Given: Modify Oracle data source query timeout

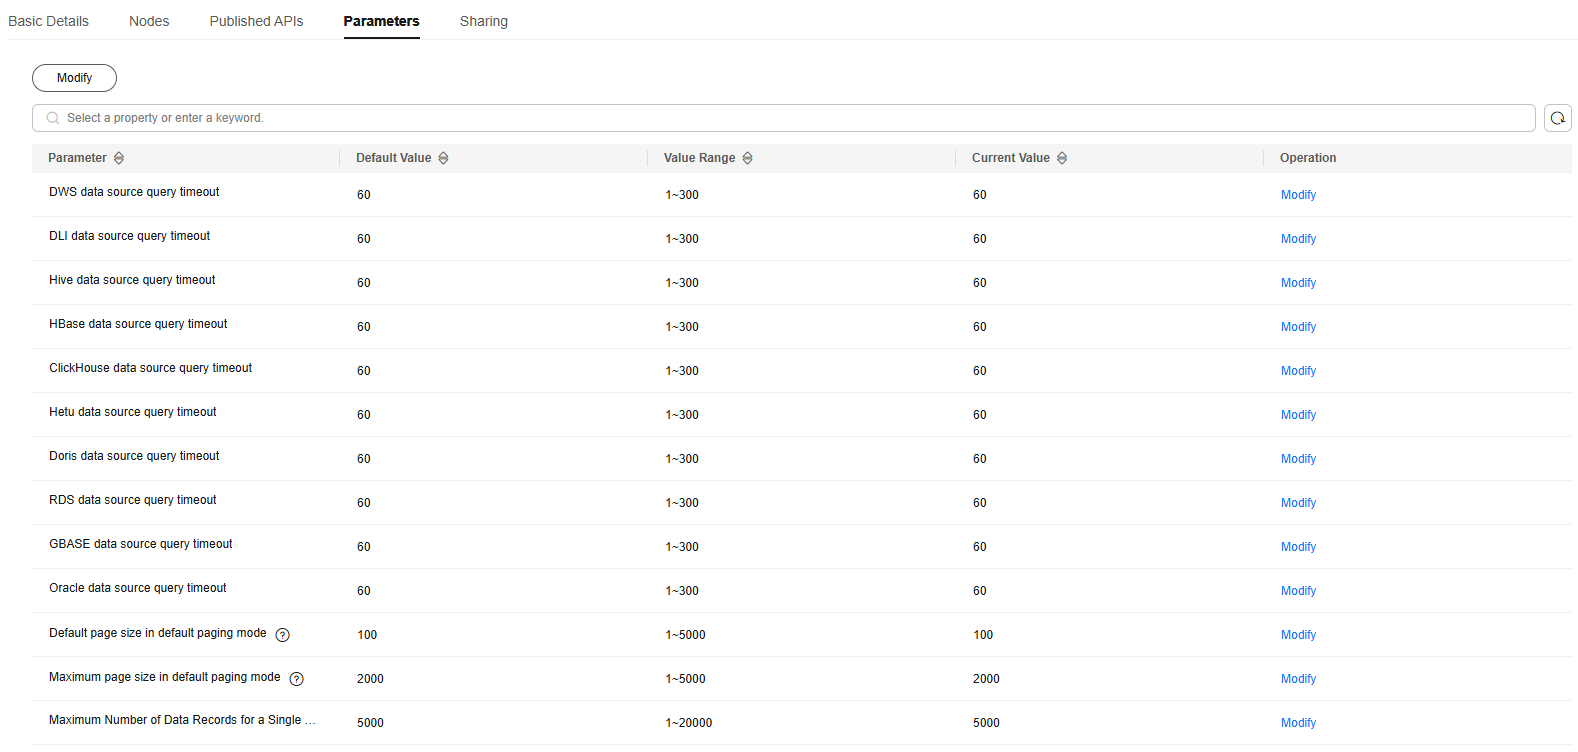Looking at the screenshot, I should (x=1298, y=591).
